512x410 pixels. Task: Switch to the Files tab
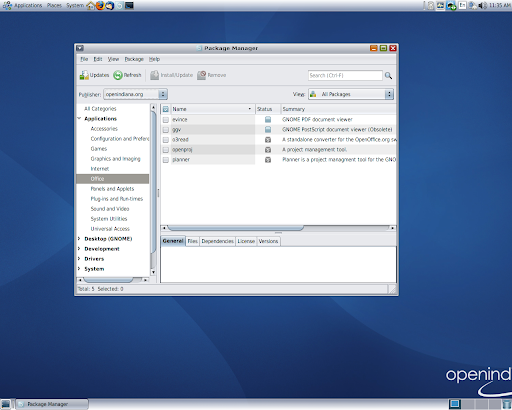[x=192, y=241]
